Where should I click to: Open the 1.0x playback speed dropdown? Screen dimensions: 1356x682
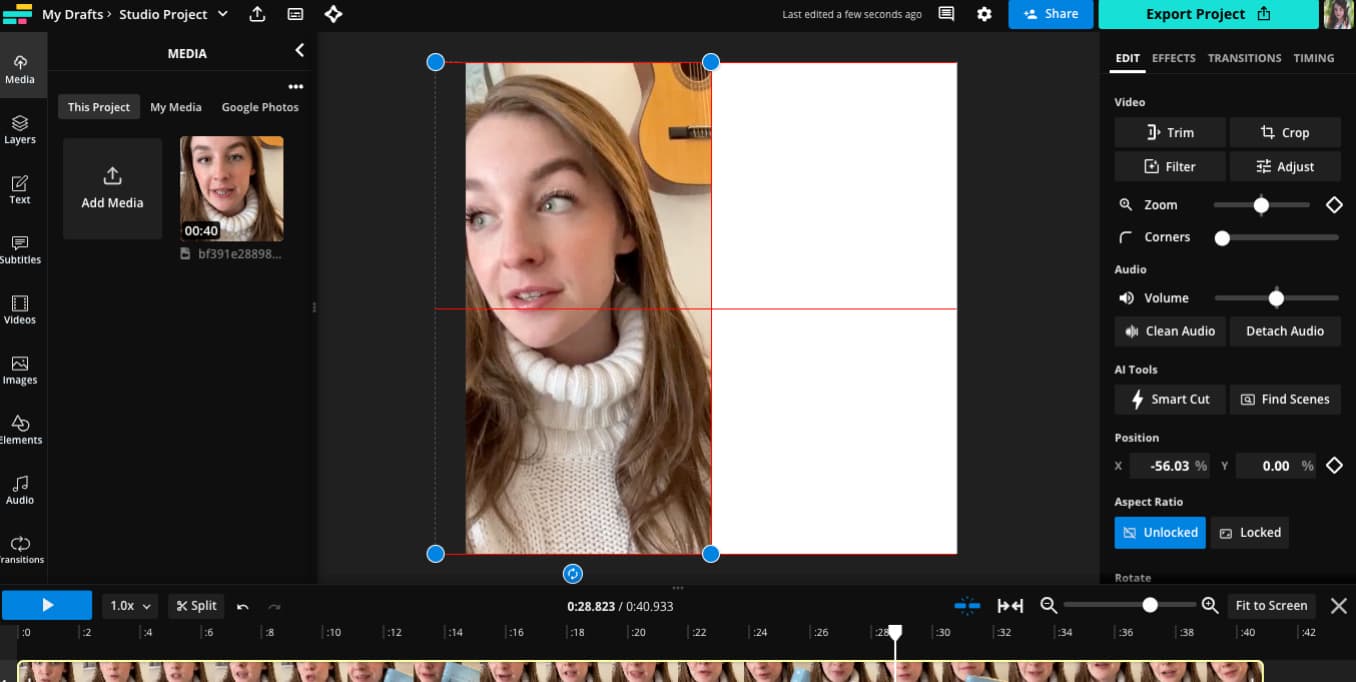coord(131,606)
